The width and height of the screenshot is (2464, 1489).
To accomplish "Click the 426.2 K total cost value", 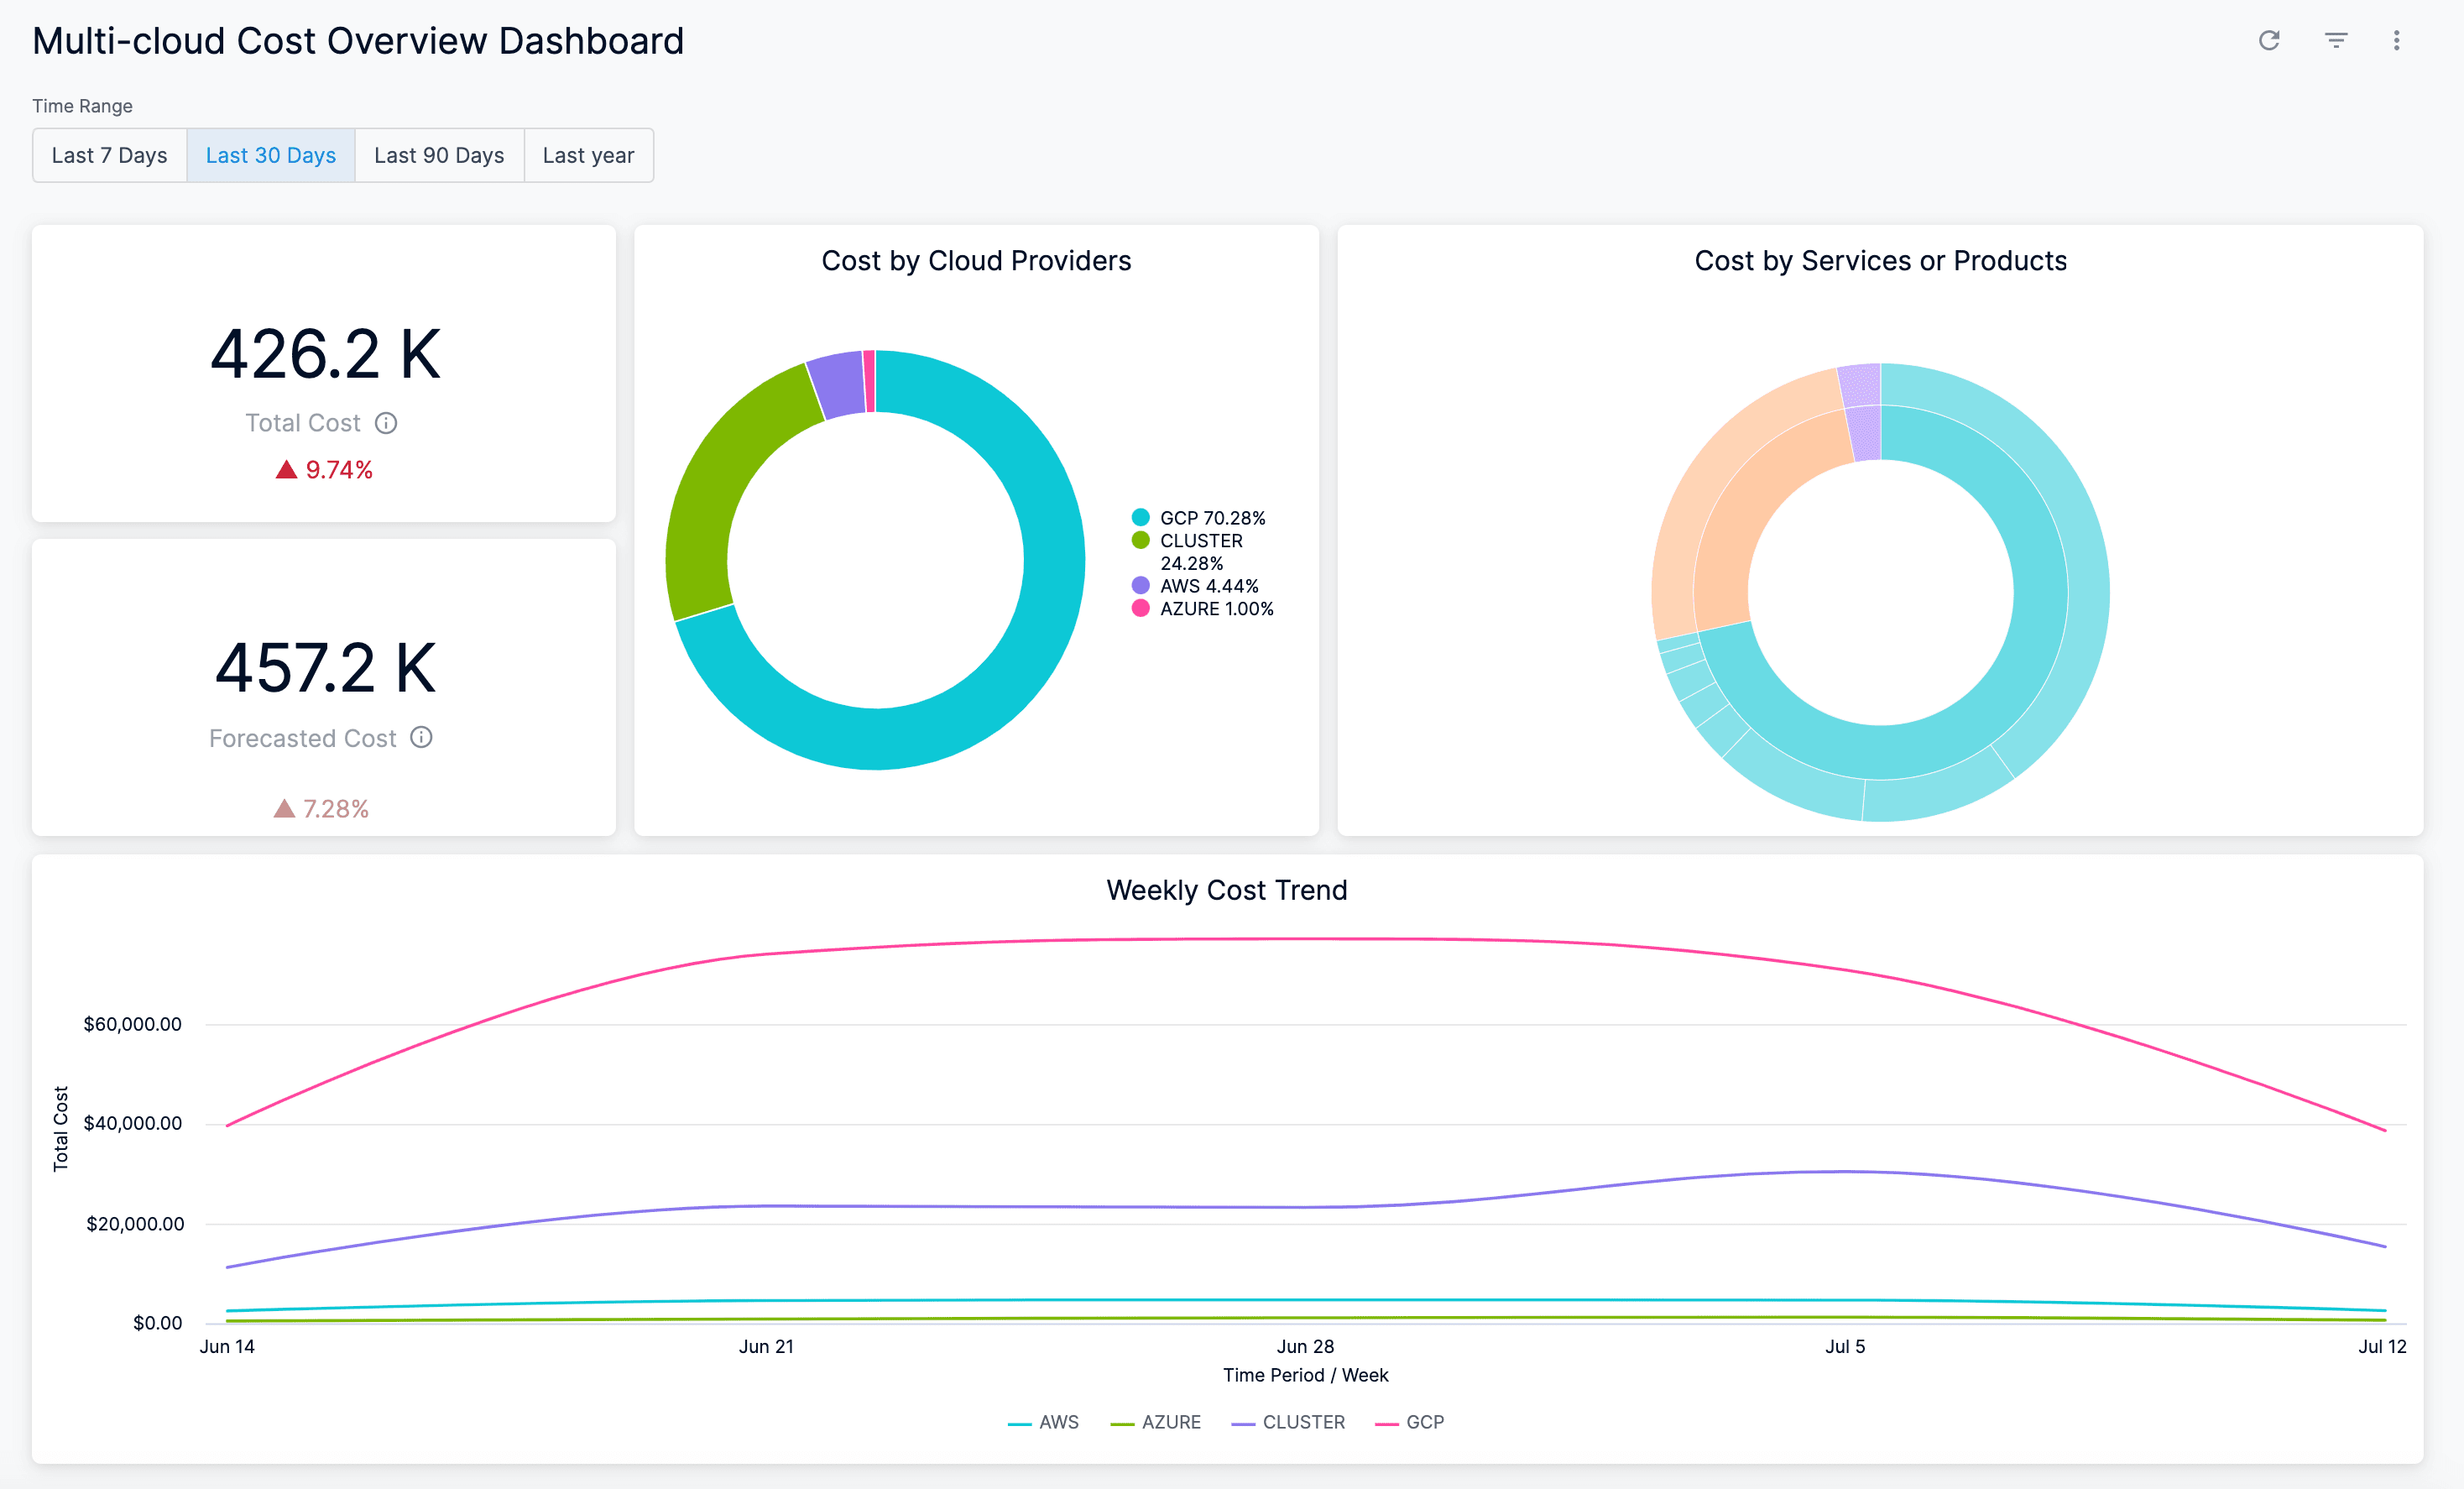I will pos(325,354).
